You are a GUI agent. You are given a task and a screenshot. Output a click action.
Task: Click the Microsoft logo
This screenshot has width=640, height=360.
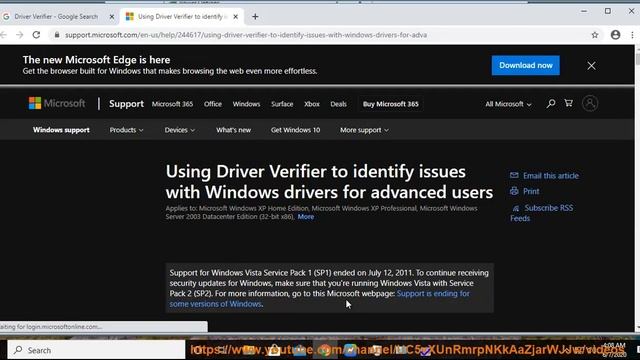click(57, 103)
